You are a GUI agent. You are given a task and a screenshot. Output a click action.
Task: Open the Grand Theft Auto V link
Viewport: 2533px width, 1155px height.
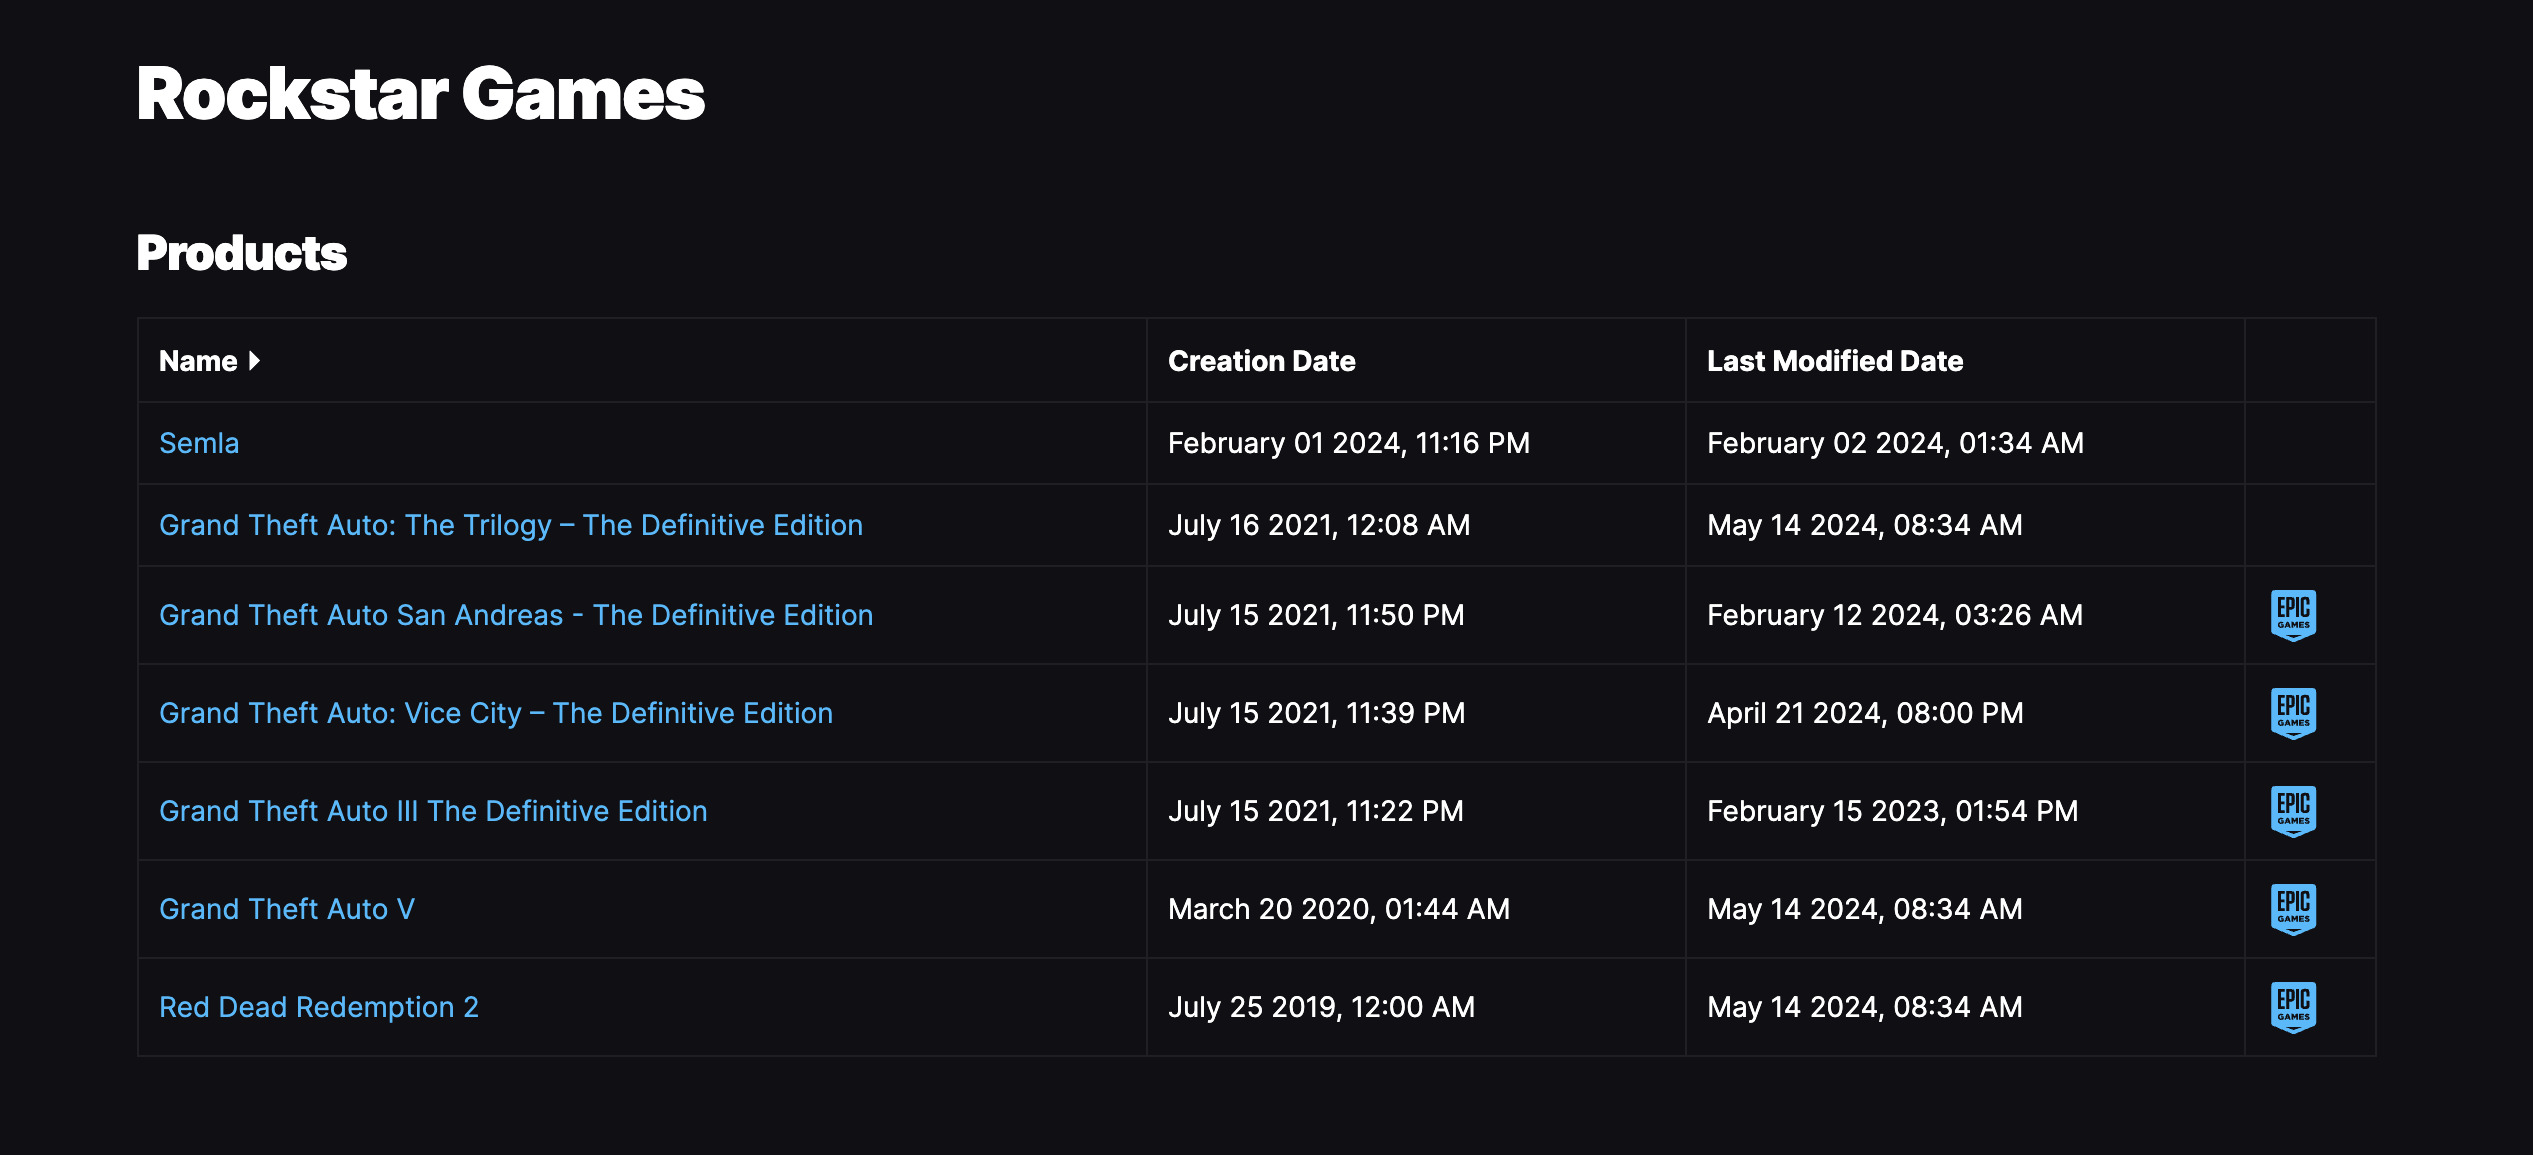coord(287,909)
